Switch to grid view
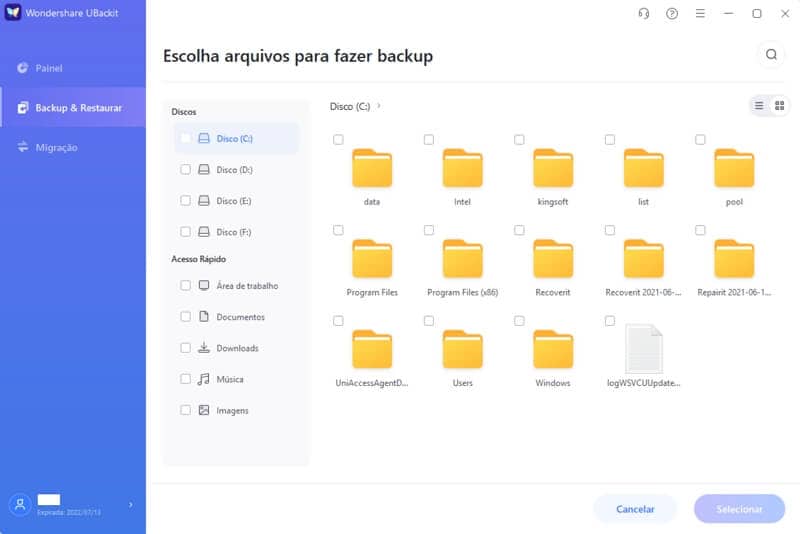Screen dimensions: 800x534 pyautogui.click(x=780, y=106)
